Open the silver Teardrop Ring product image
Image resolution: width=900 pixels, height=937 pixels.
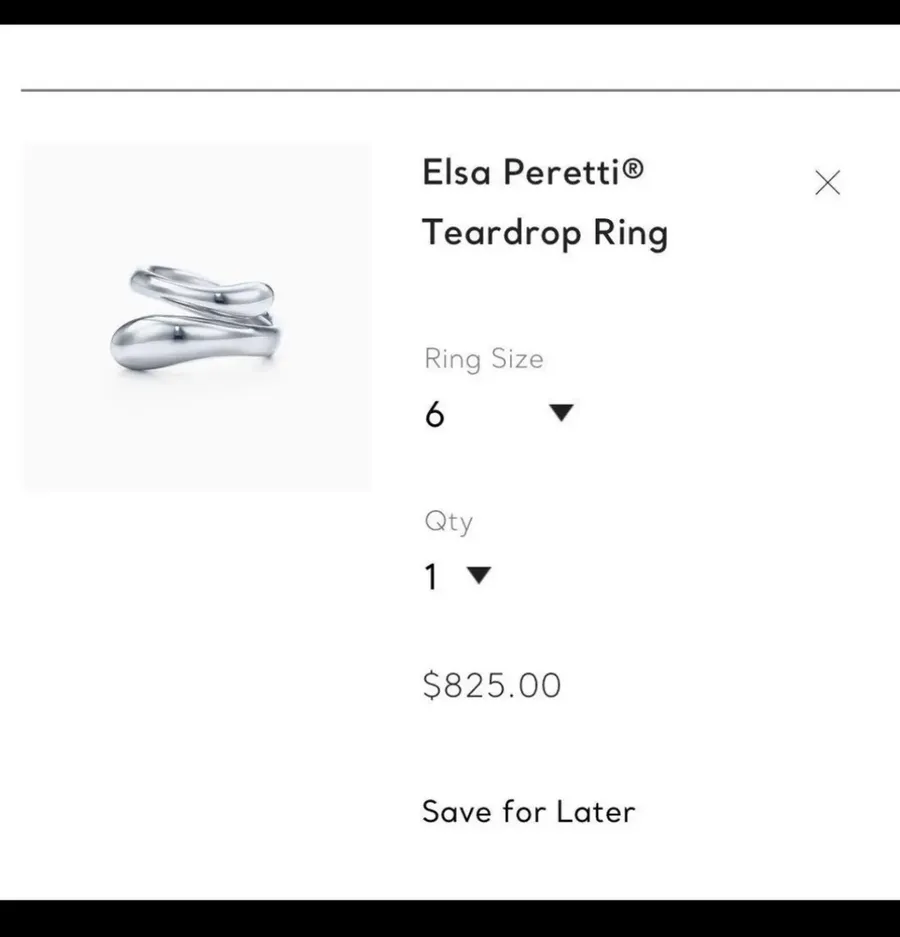198,318
